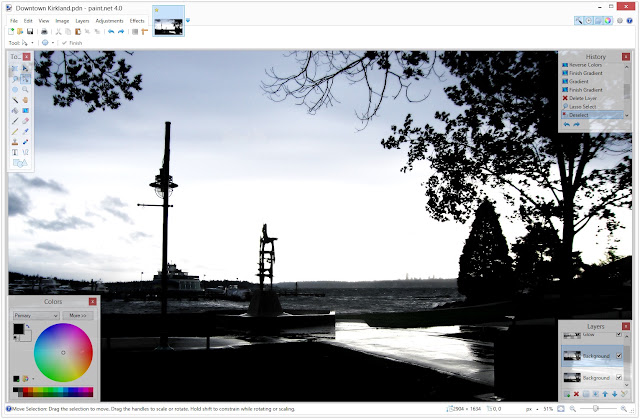
Task: Toggle the Colors window icon at top right
Action: [x=608, y=20]
